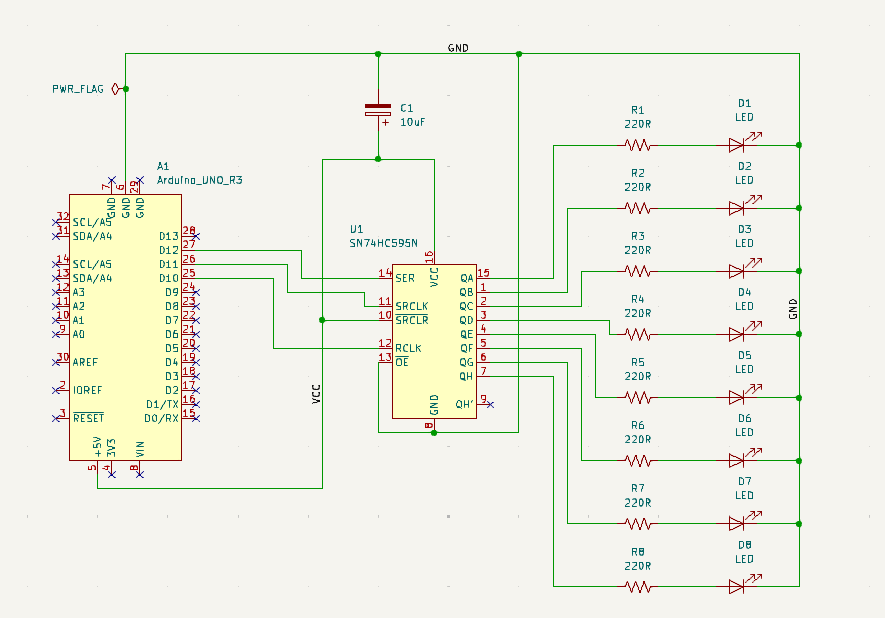This screenshot has width=885, height=618.
Task: Click the D12 pin name on Arduino
Action: click(x=169, y=251)
